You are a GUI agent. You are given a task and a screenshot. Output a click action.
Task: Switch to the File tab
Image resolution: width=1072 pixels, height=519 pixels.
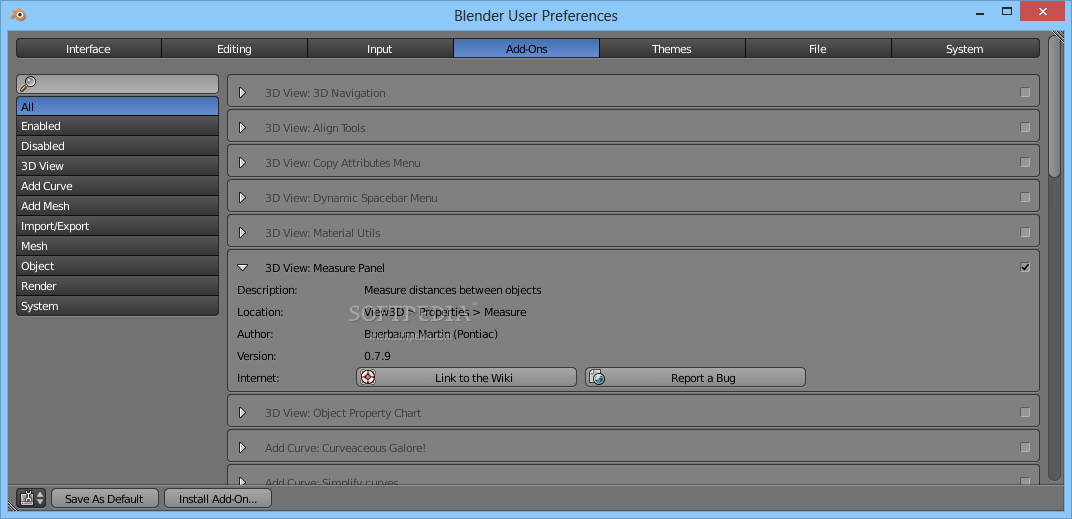(818, 49)
